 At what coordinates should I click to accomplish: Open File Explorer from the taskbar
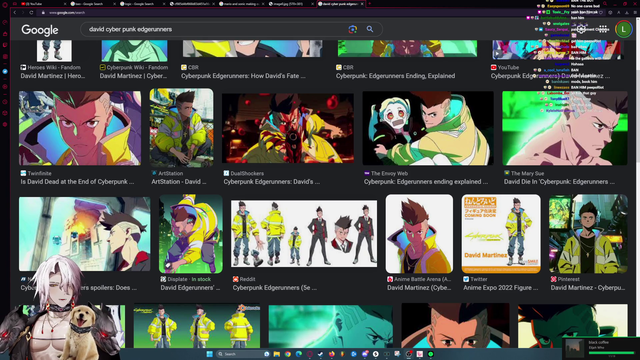pyautogui.click(x=277, y=354)
